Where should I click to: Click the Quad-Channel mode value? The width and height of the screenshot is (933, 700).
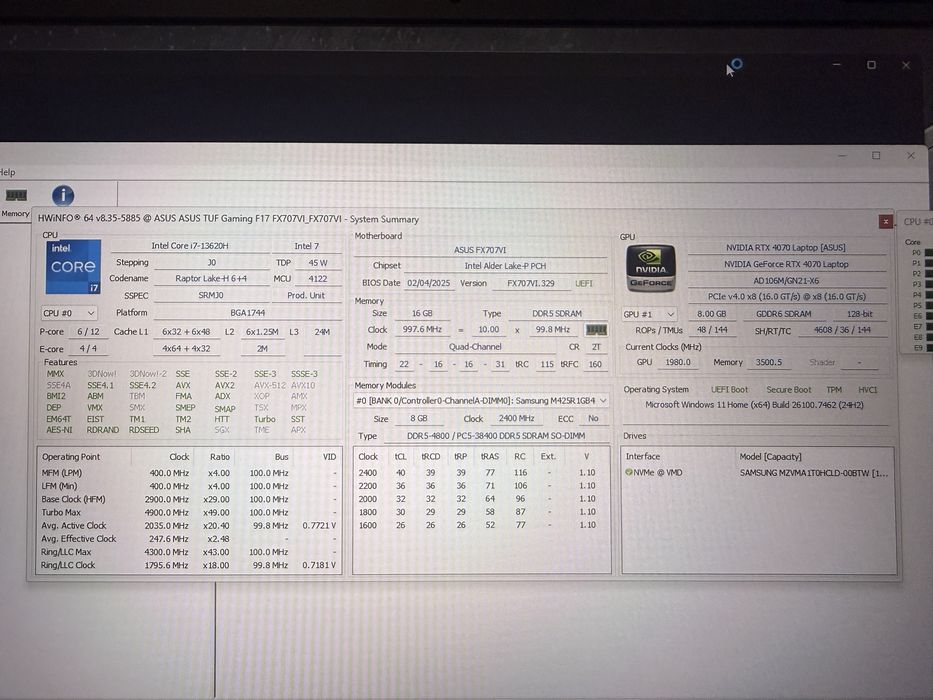coord(475,346)
